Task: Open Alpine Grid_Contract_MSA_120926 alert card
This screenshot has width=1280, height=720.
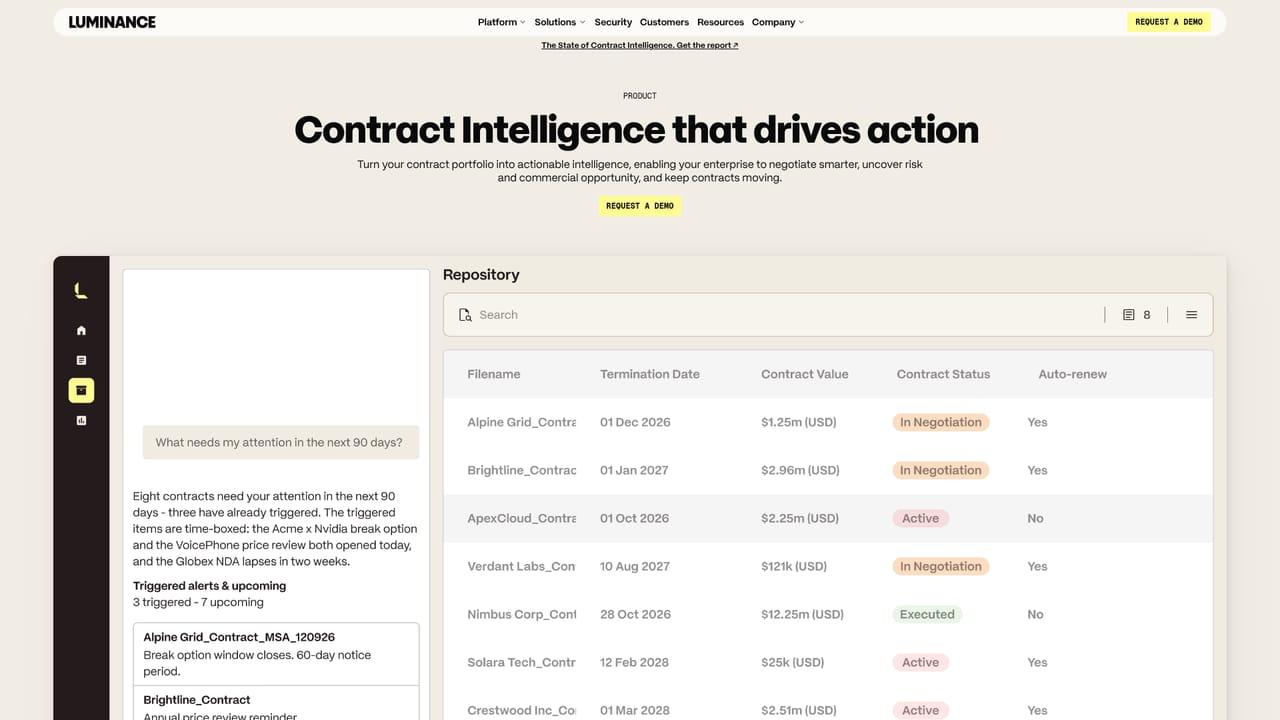Action: [276, 654]
